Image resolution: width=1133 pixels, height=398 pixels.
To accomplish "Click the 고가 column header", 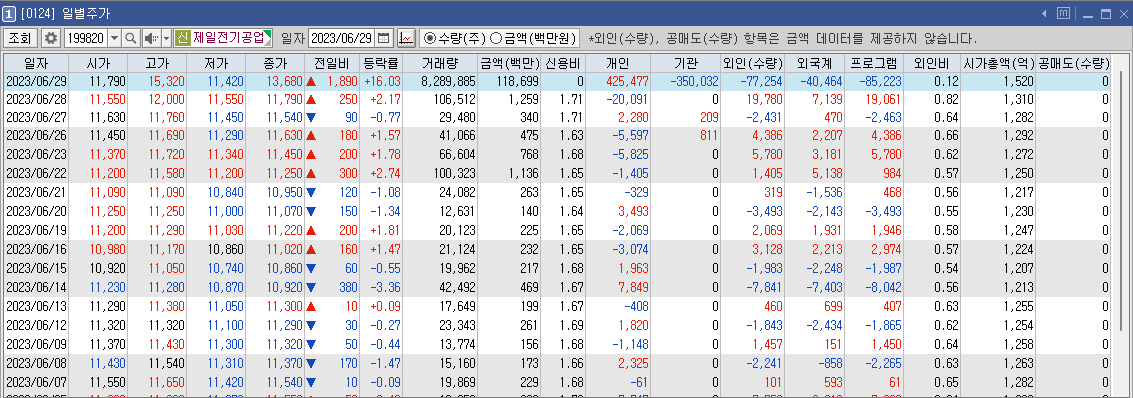I will click(156, 63).
